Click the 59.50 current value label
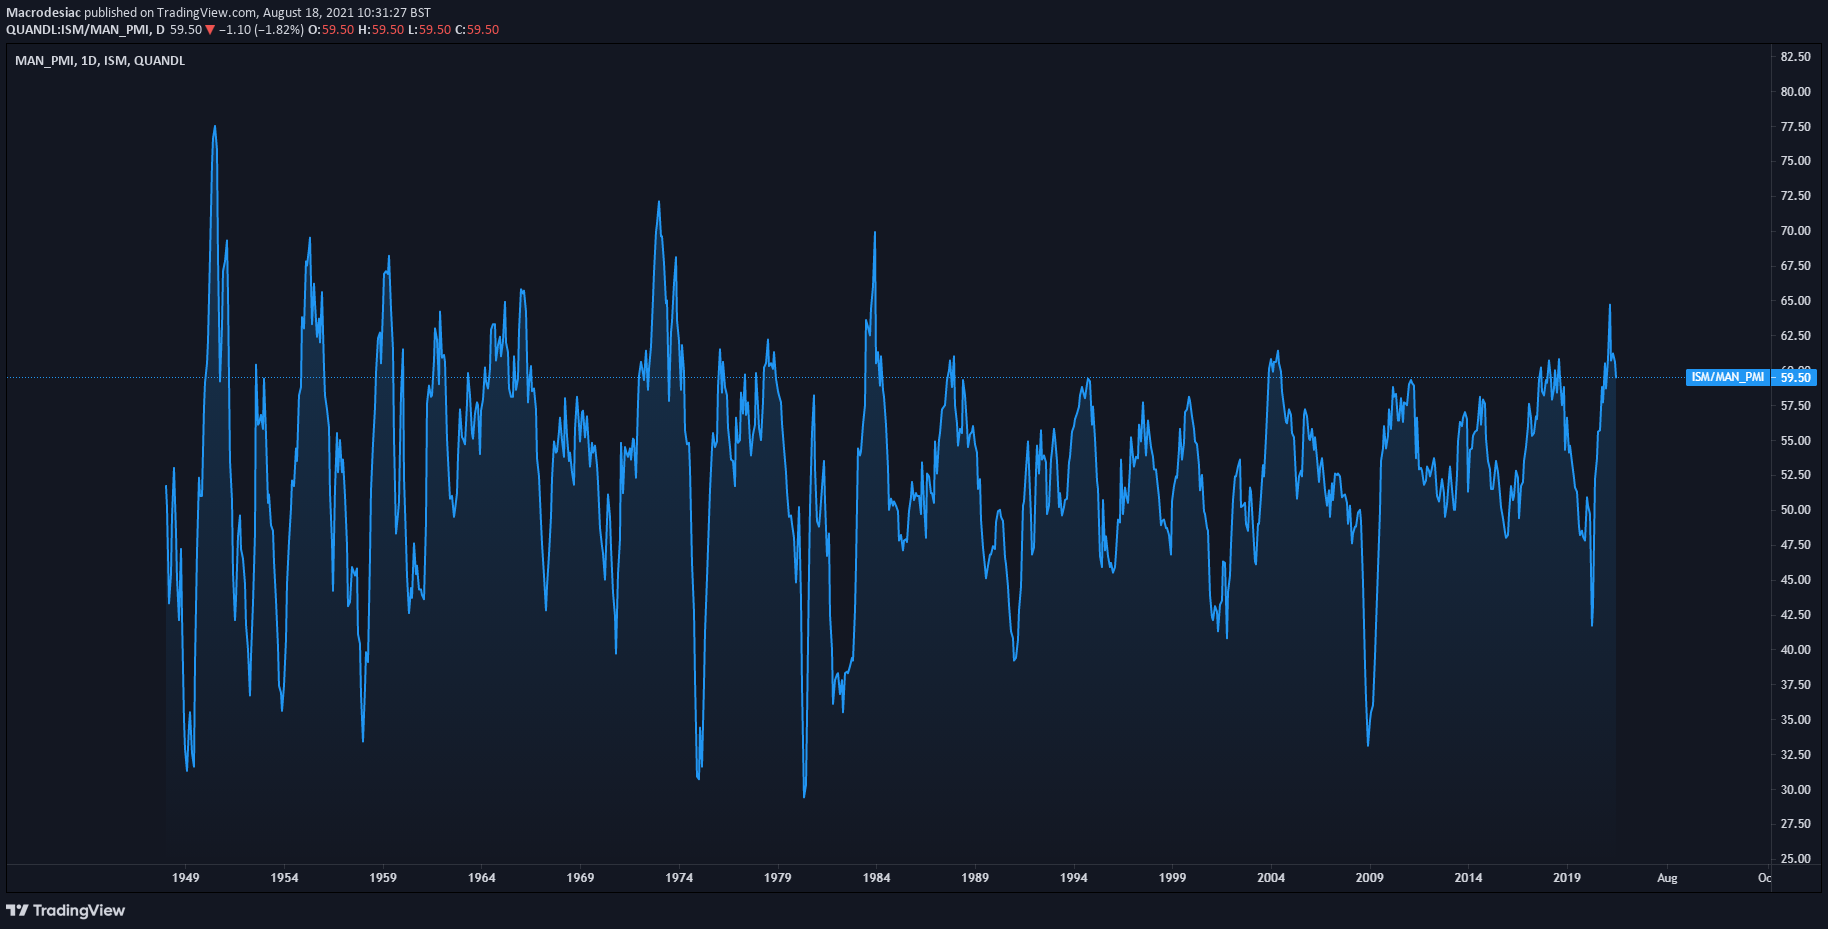 1795,377
